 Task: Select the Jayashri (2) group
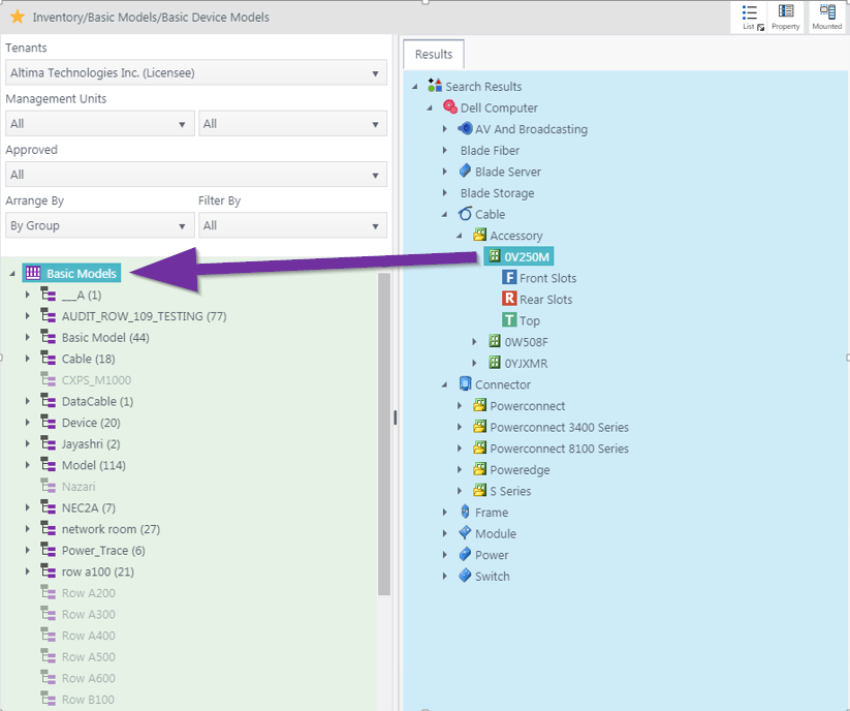pos(91,443)
